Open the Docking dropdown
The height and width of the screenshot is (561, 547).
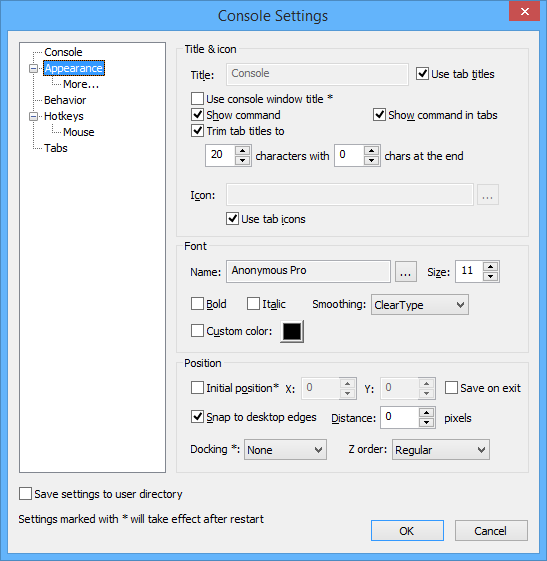click(285, 450)
